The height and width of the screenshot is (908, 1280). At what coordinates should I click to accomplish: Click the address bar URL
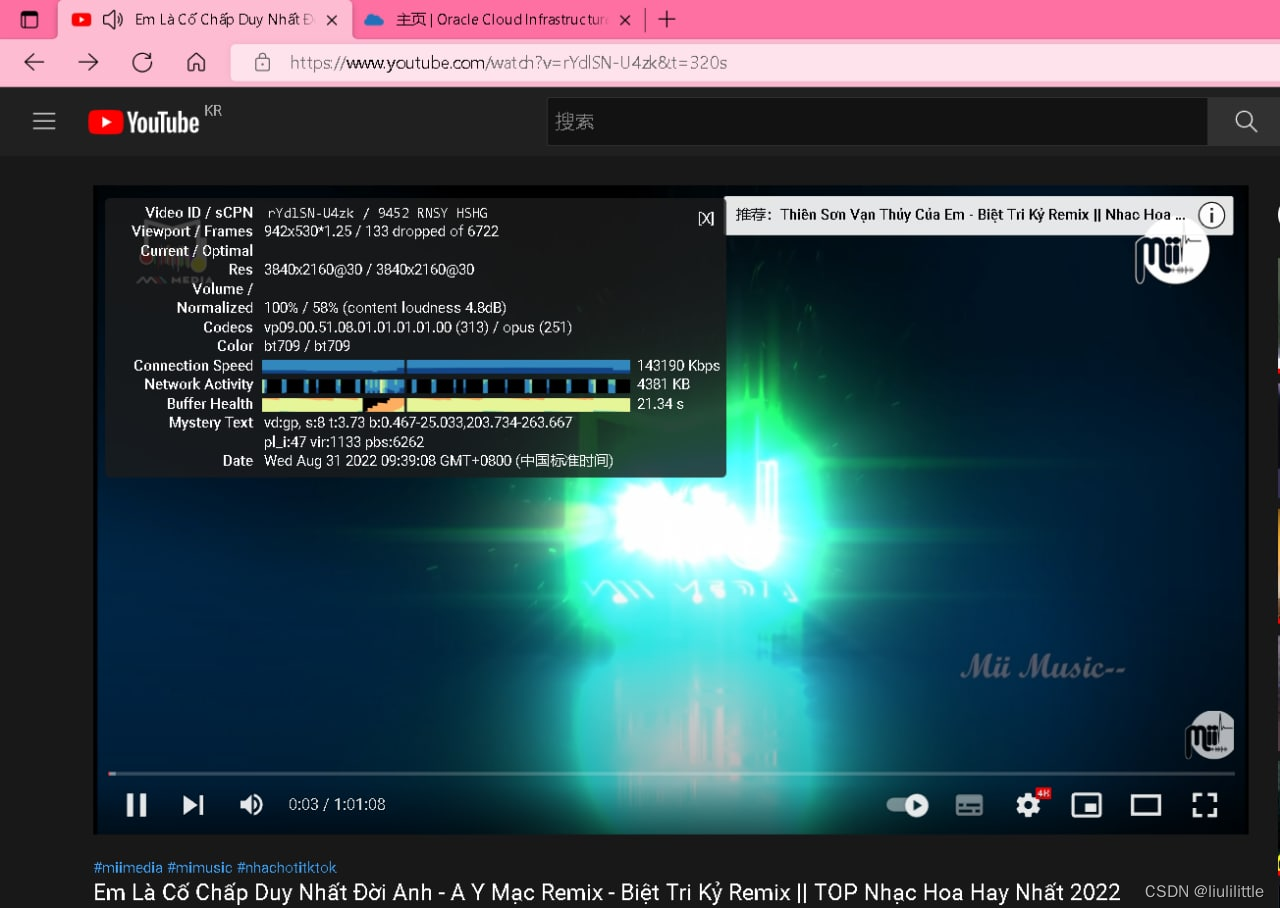coord(508,63)
